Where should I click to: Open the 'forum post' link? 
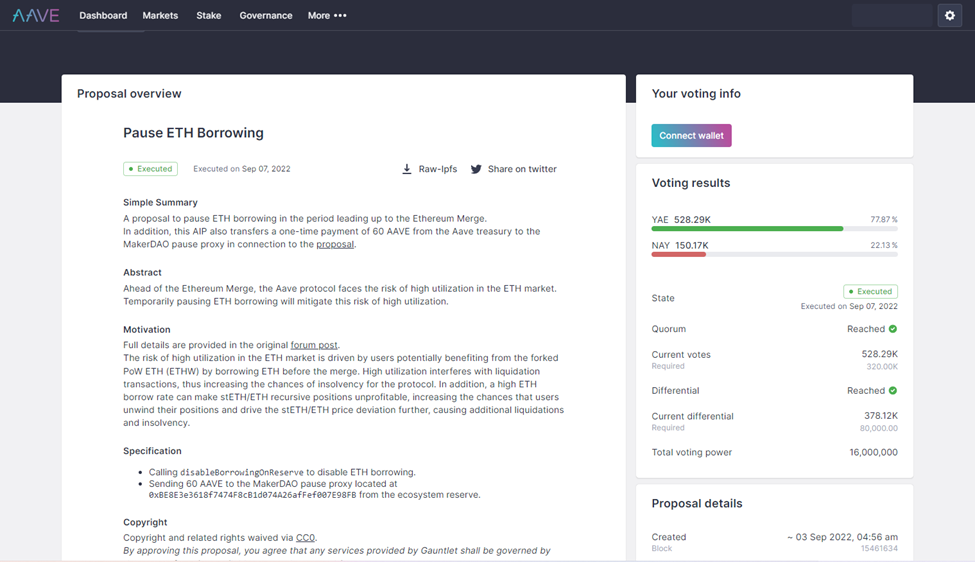point(314,345)
